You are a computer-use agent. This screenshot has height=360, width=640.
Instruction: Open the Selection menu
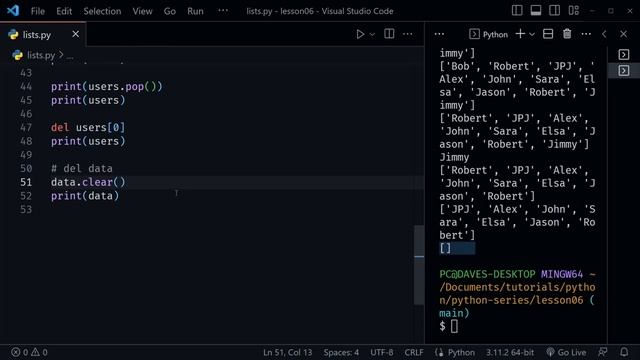click(102, 11)
